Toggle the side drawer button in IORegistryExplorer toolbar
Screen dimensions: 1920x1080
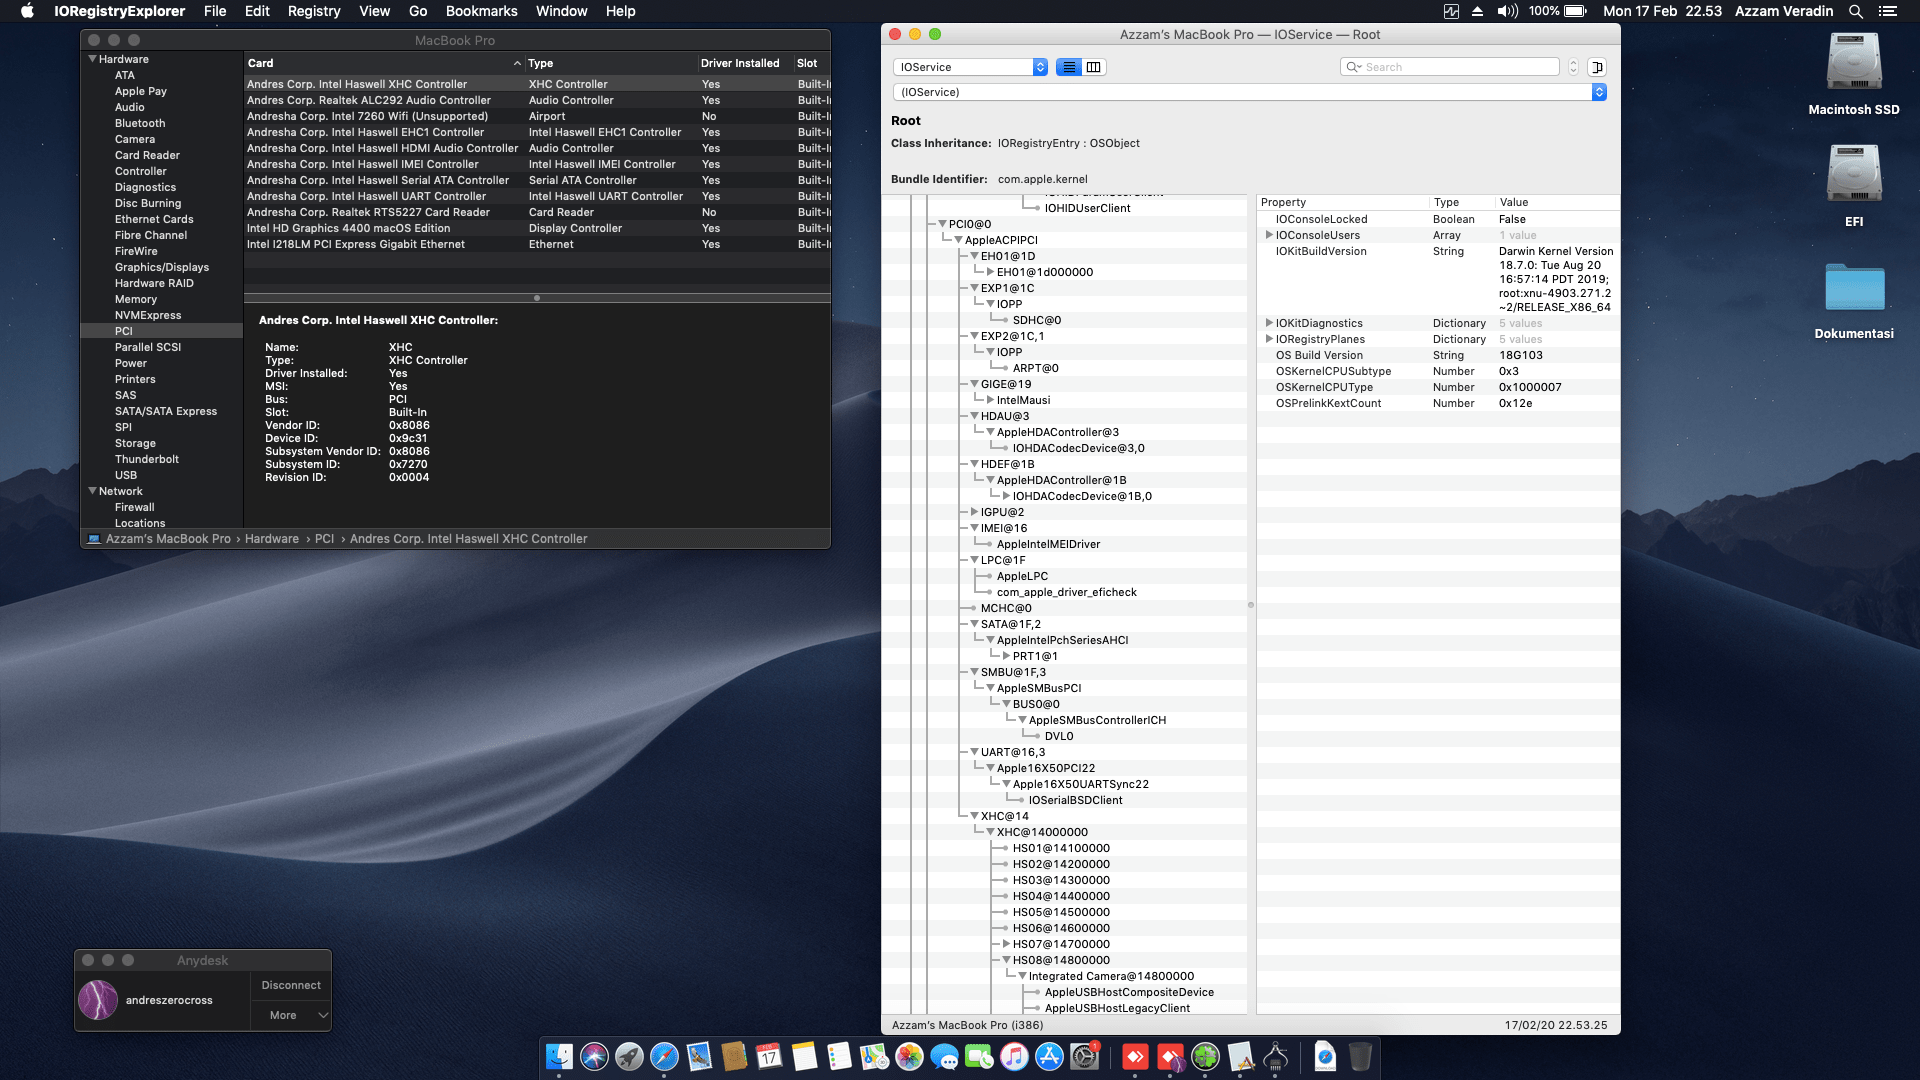pos(1597,67)
